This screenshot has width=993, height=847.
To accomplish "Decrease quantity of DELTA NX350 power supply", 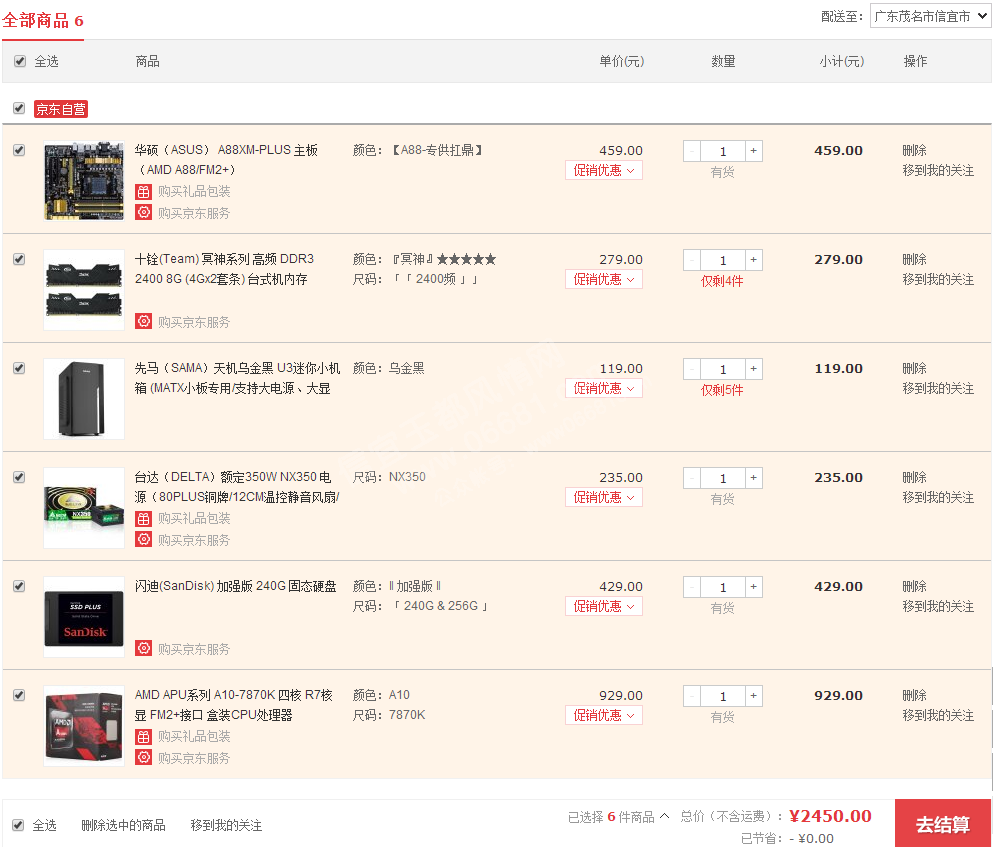I will click(x=692, y=478).
